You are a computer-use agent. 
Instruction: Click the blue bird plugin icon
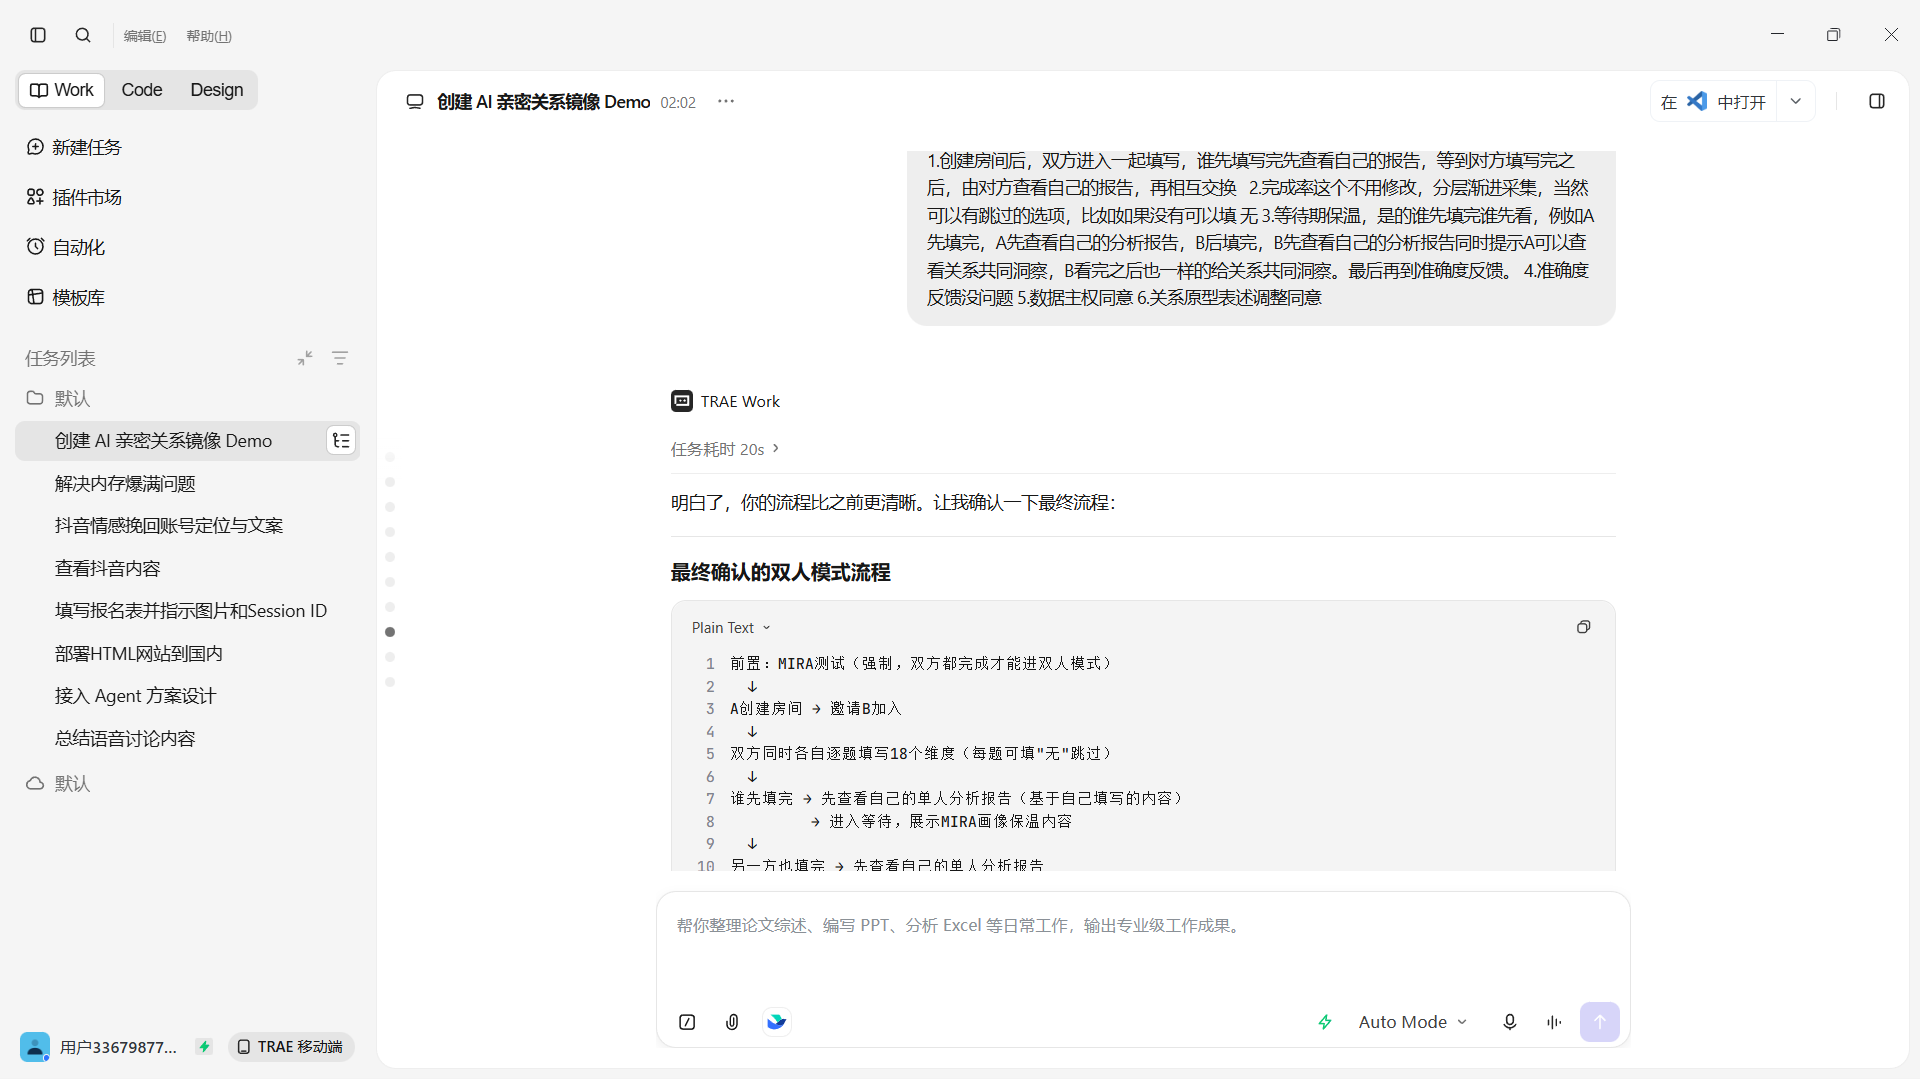pyautogui.click(x=777, y=1022)
